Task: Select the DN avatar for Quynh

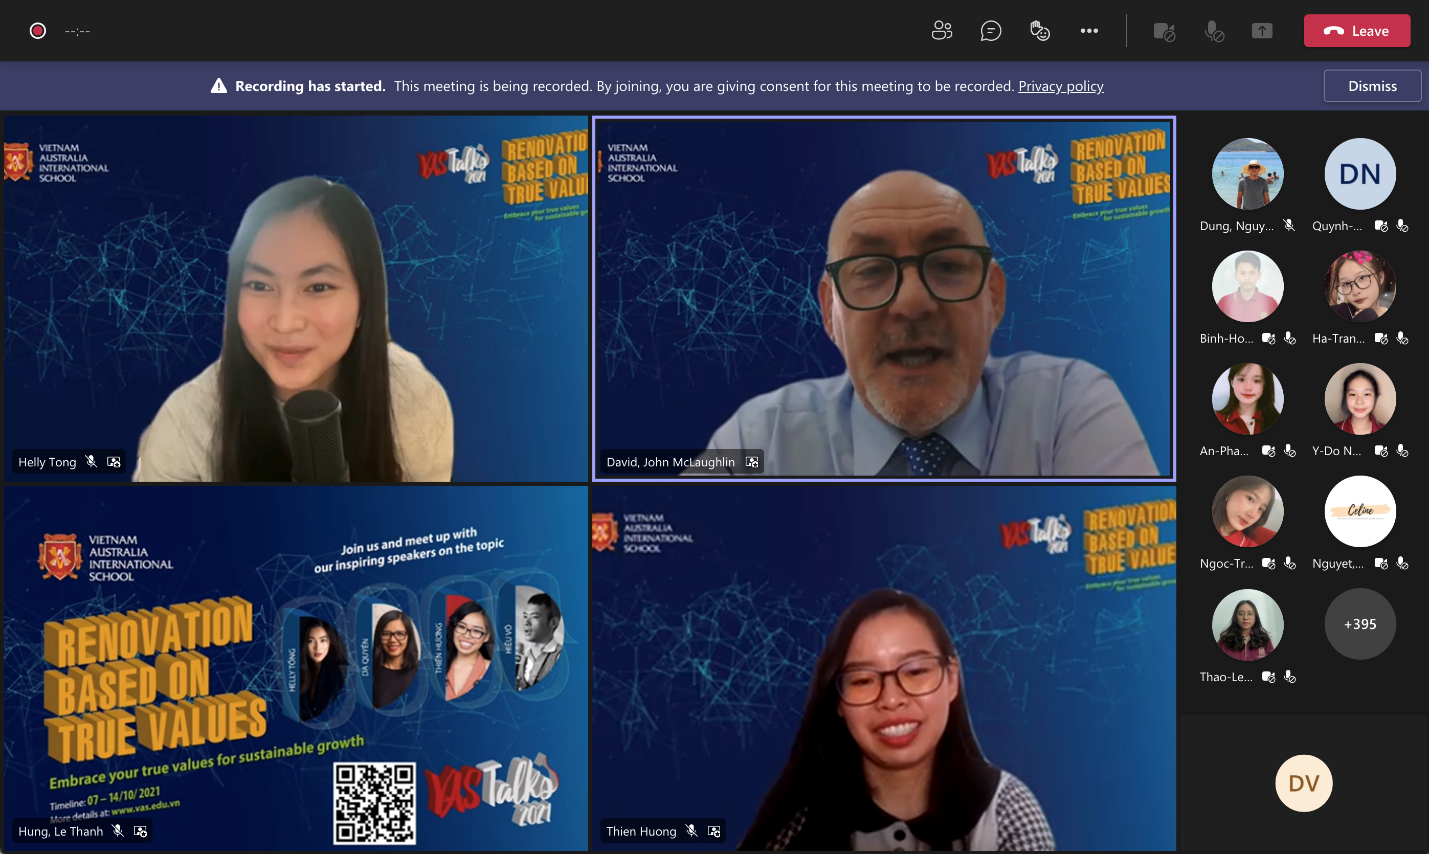Action: tap(1359, 174)
